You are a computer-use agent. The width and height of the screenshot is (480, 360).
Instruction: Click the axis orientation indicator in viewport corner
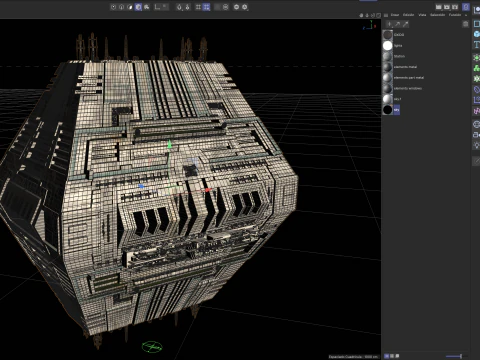coord(370,26)
